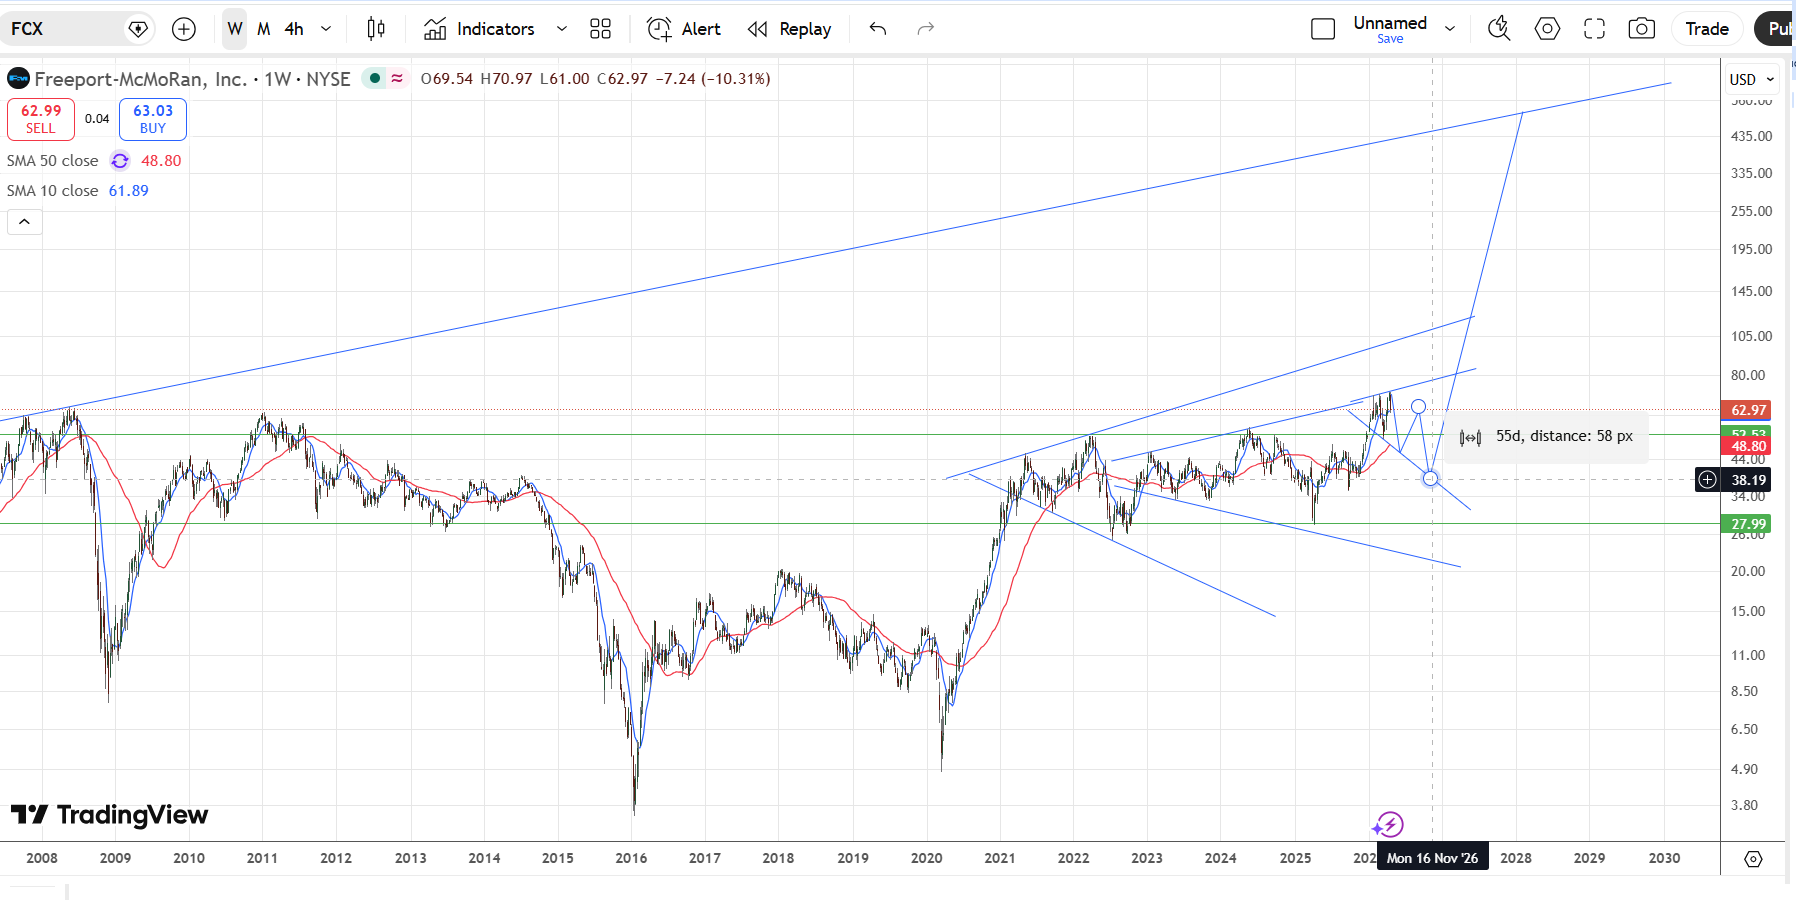
Task: Switch to the weekly W interval
Action: pos(235,29)
